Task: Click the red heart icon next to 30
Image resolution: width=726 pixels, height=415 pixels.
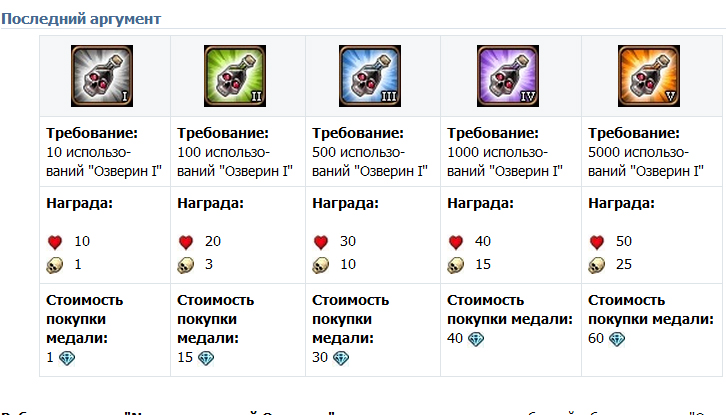Action: 321,242
